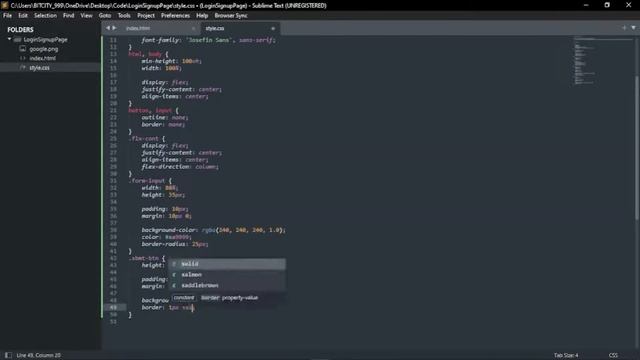Open google.png in the sidebar

point(43,49)
